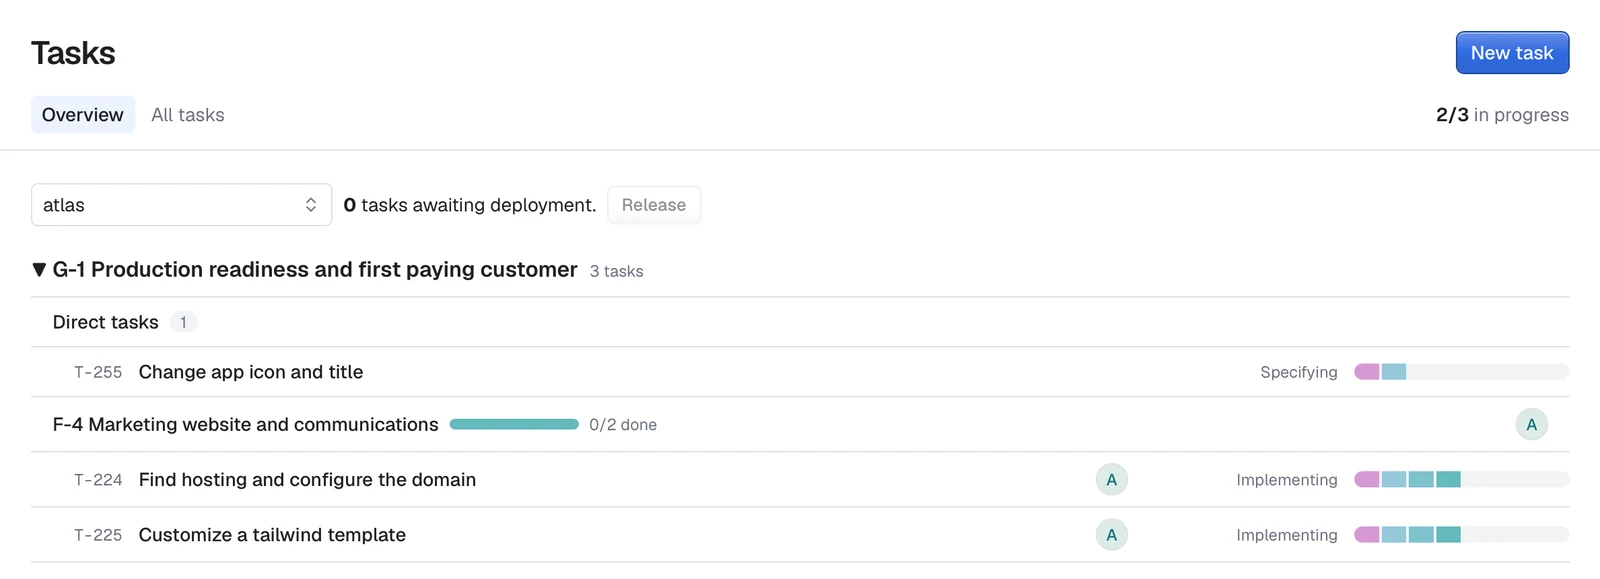Click the 3 tasks count label

click(616, 271)
